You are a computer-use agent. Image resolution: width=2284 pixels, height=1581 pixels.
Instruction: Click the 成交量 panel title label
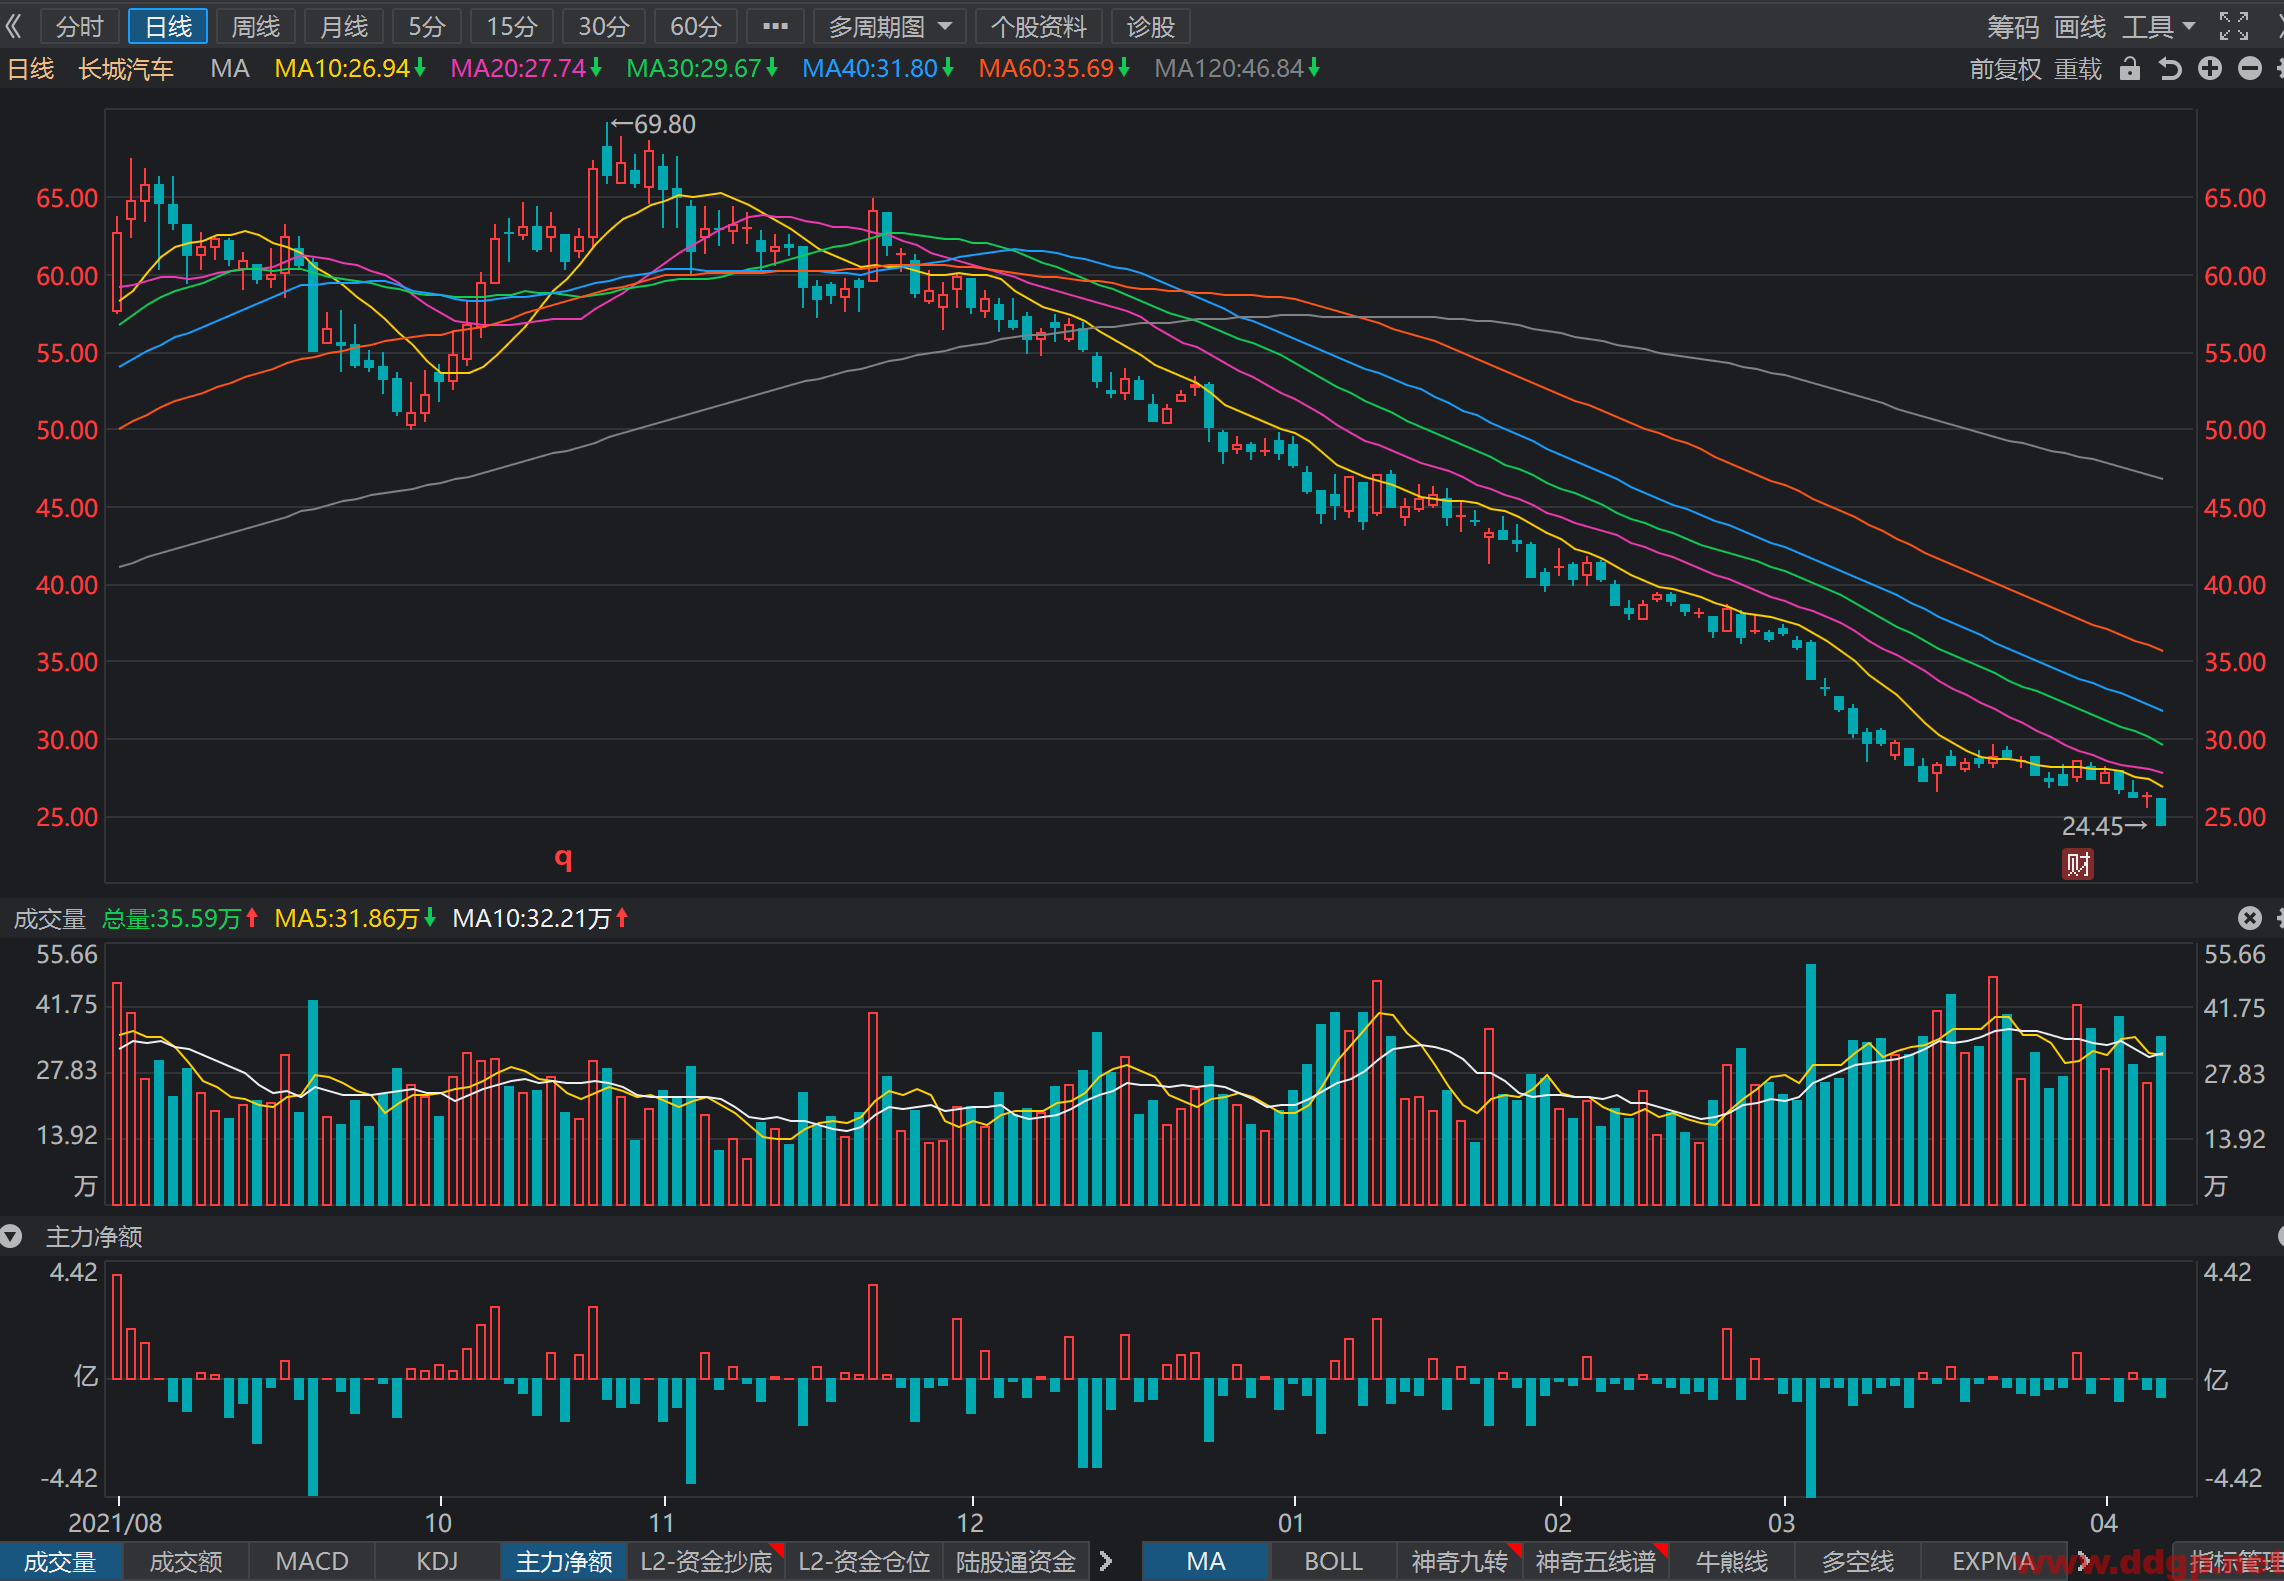[50, 918]
